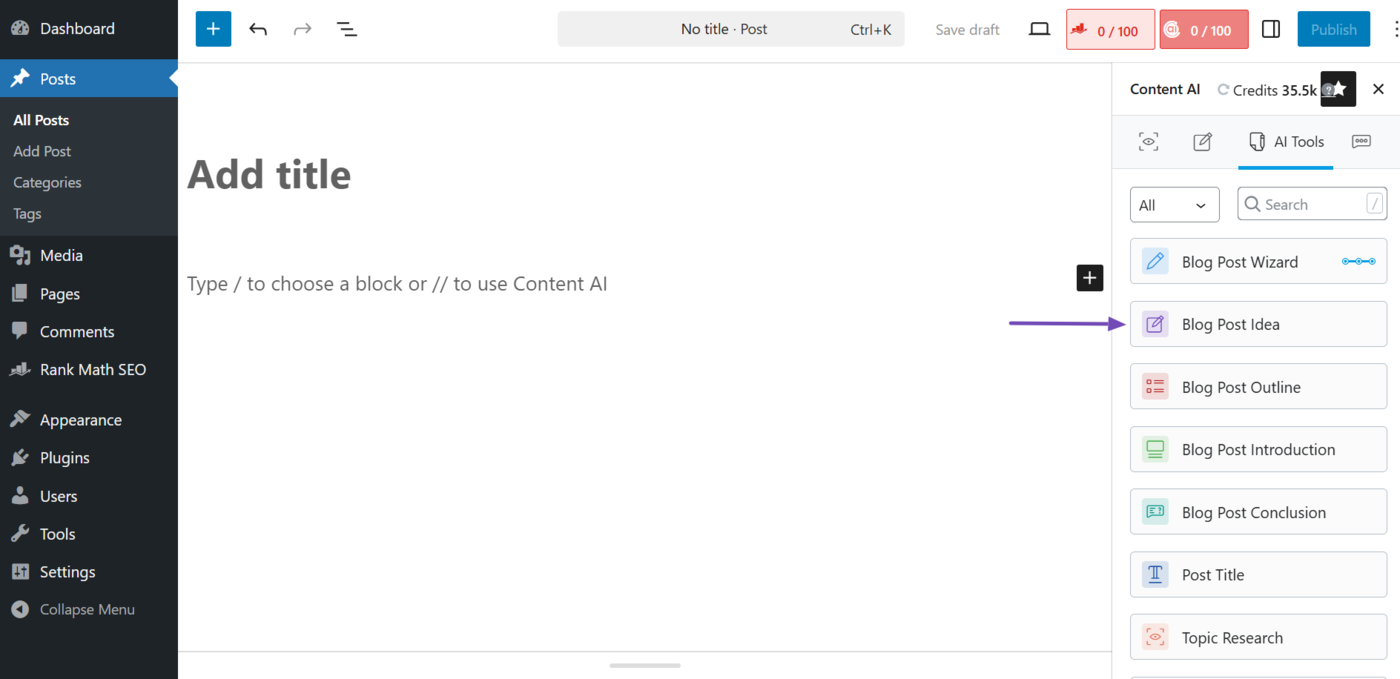
Task: Select the pencil Write icon in Content AI
Action: coord(1201,142)
